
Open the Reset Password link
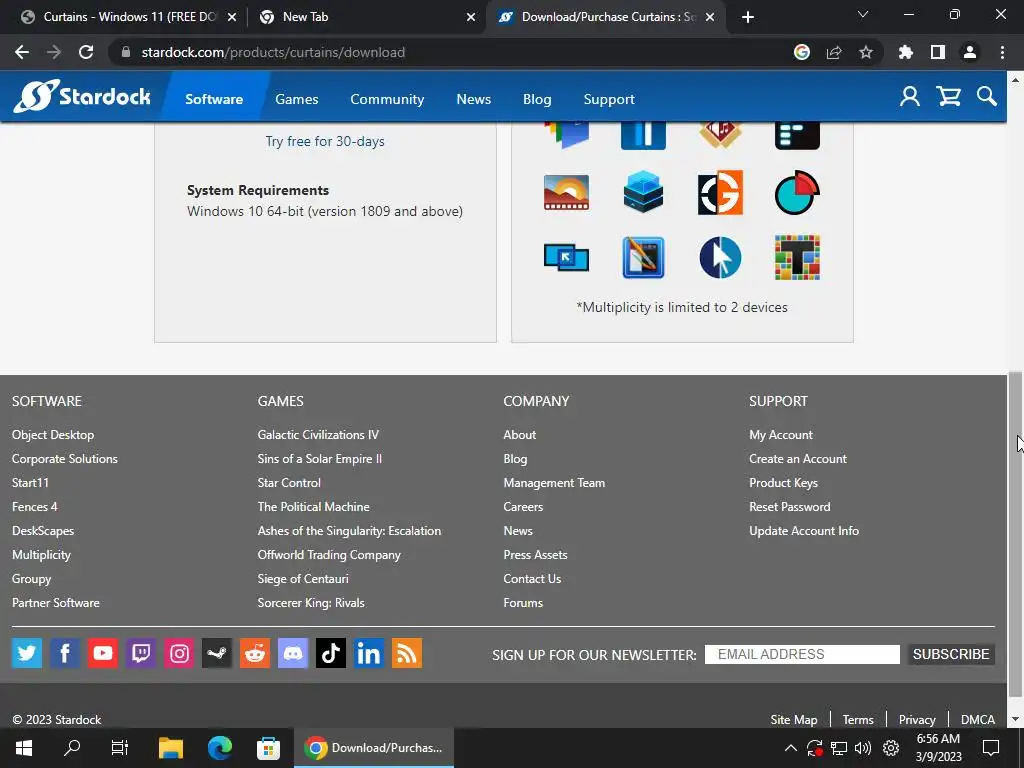(x=790, y=507)
